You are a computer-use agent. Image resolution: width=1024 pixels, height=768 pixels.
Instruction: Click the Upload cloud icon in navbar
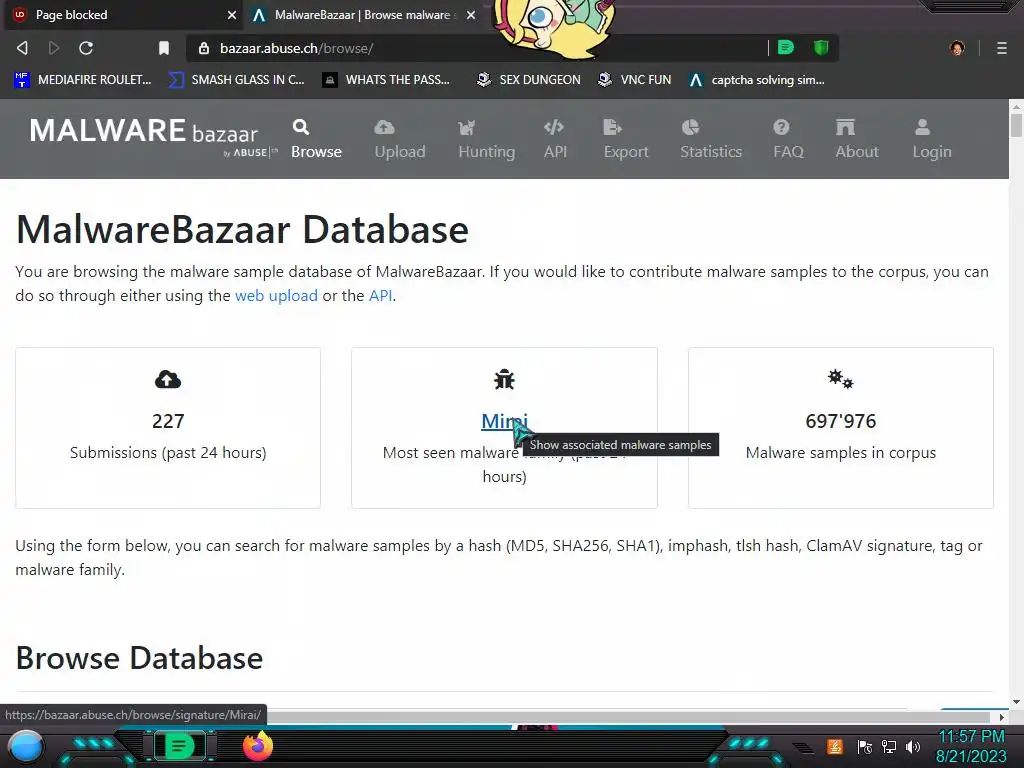pos(384,127)
